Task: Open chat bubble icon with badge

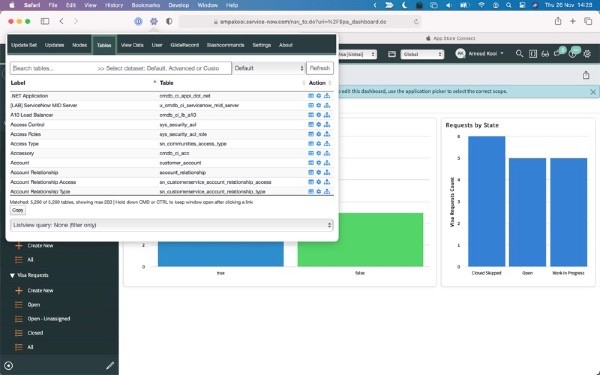Action: pyautogui.click(x=558, y=53)
